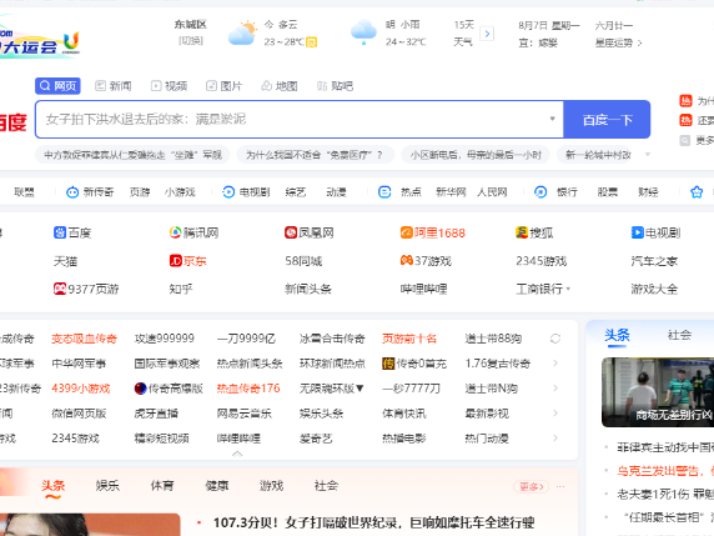The image size is (714, 536).
Task: Click the rainy cloud icon for tomorrow
Action: [x=363, y=33]
